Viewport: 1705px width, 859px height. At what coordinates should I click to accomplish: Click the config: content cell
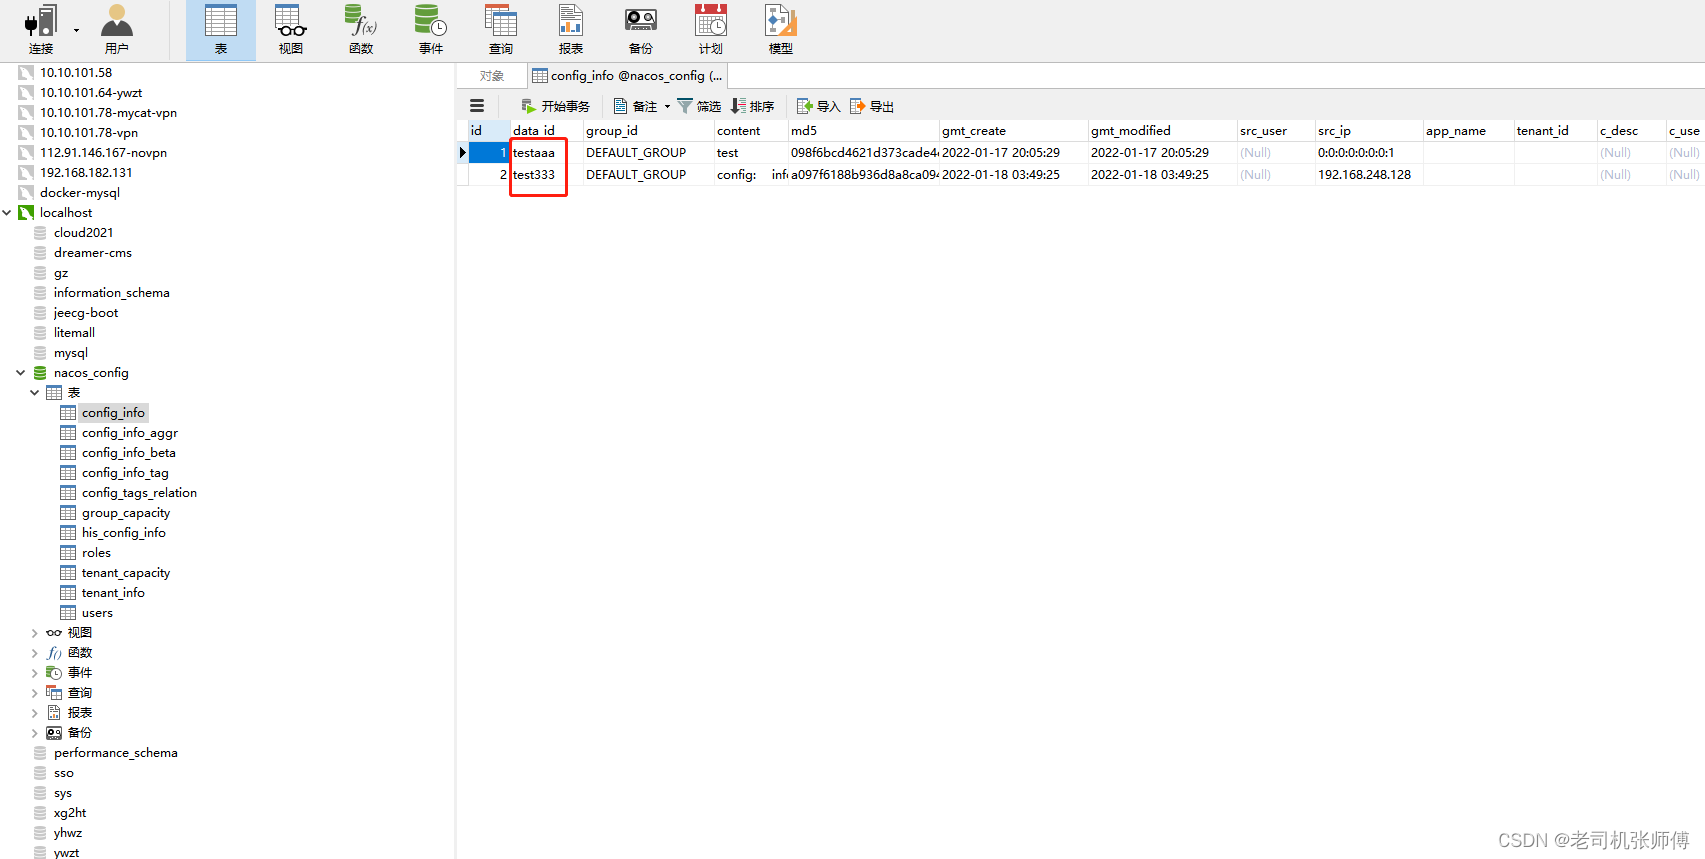pos(751,174)
